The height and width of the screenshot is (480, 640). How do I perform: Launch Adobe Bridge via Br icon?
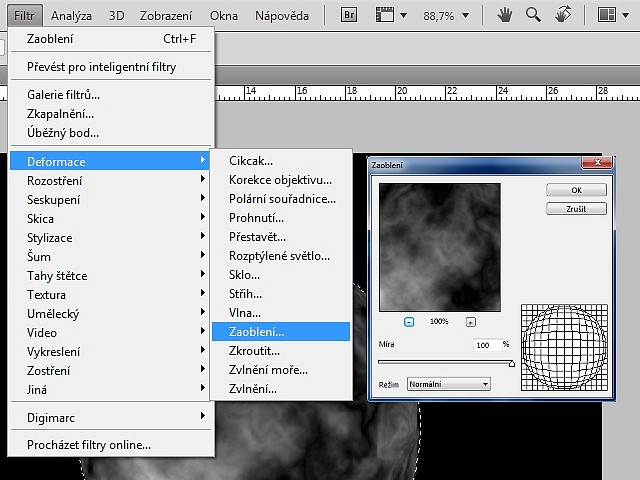pyautogui.click(x=349, y=15)
